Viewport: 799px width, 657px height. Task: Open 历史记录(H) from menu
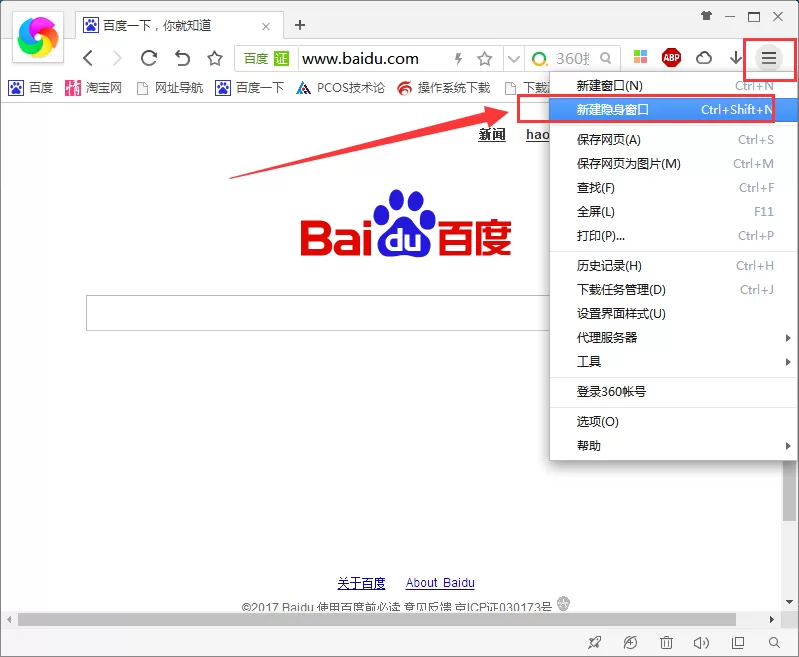pyautogui.click(x=674, y=266)
